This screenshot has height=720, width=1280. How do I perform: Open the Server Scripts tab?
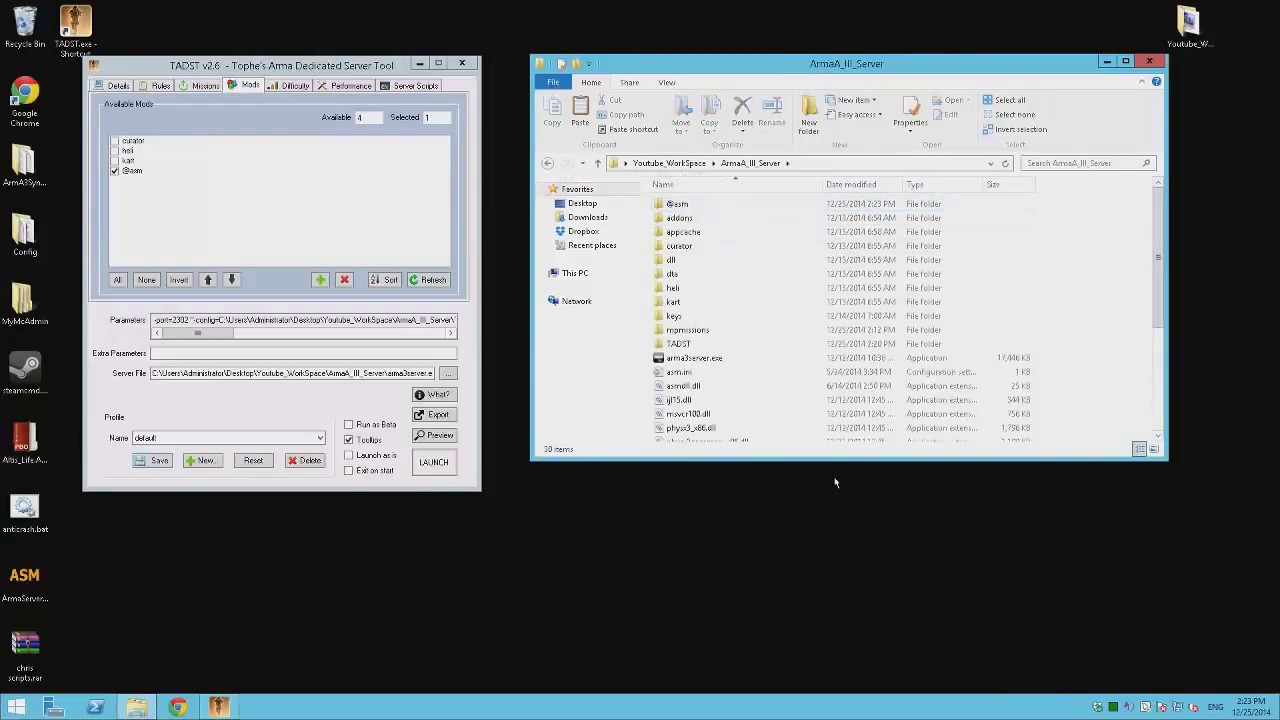409,86
